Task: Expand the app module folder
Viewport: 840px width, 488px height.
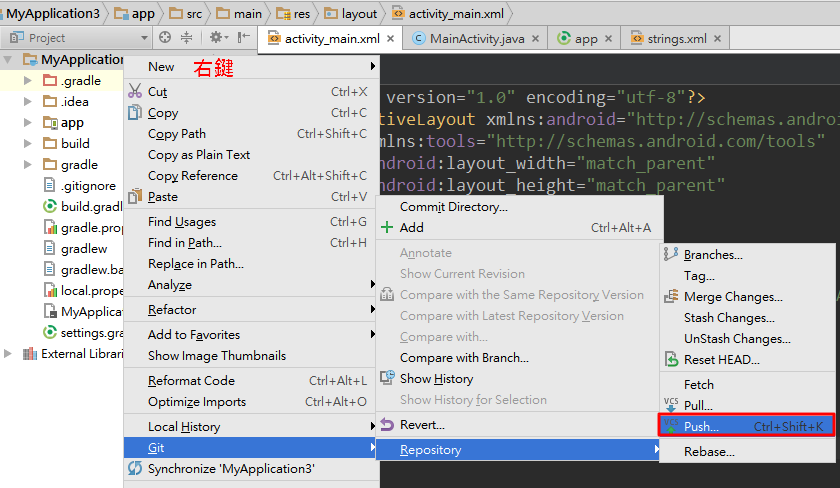Action: click(x=27, y=122)
